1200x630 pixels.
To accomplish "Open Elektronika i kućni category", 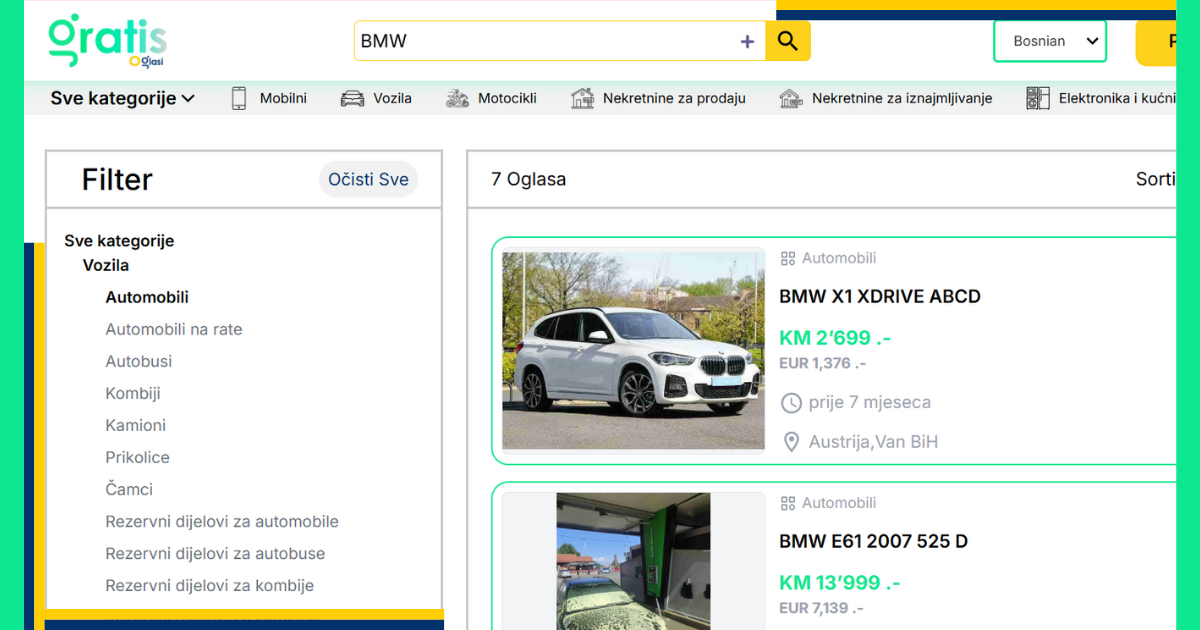I will point(1116,98).
